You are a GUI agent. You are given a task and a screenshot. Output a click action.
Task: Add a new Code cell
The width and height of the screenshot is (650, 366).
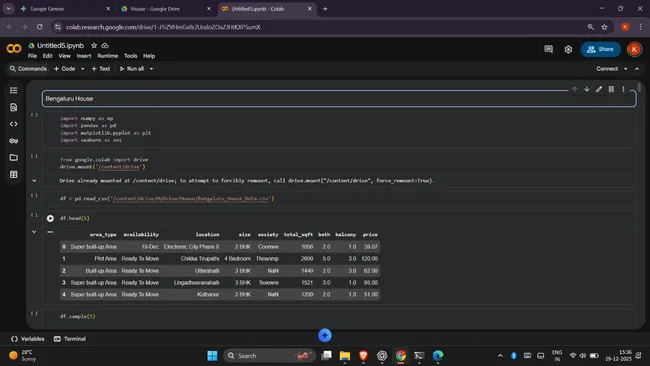[x=65, y=69]
